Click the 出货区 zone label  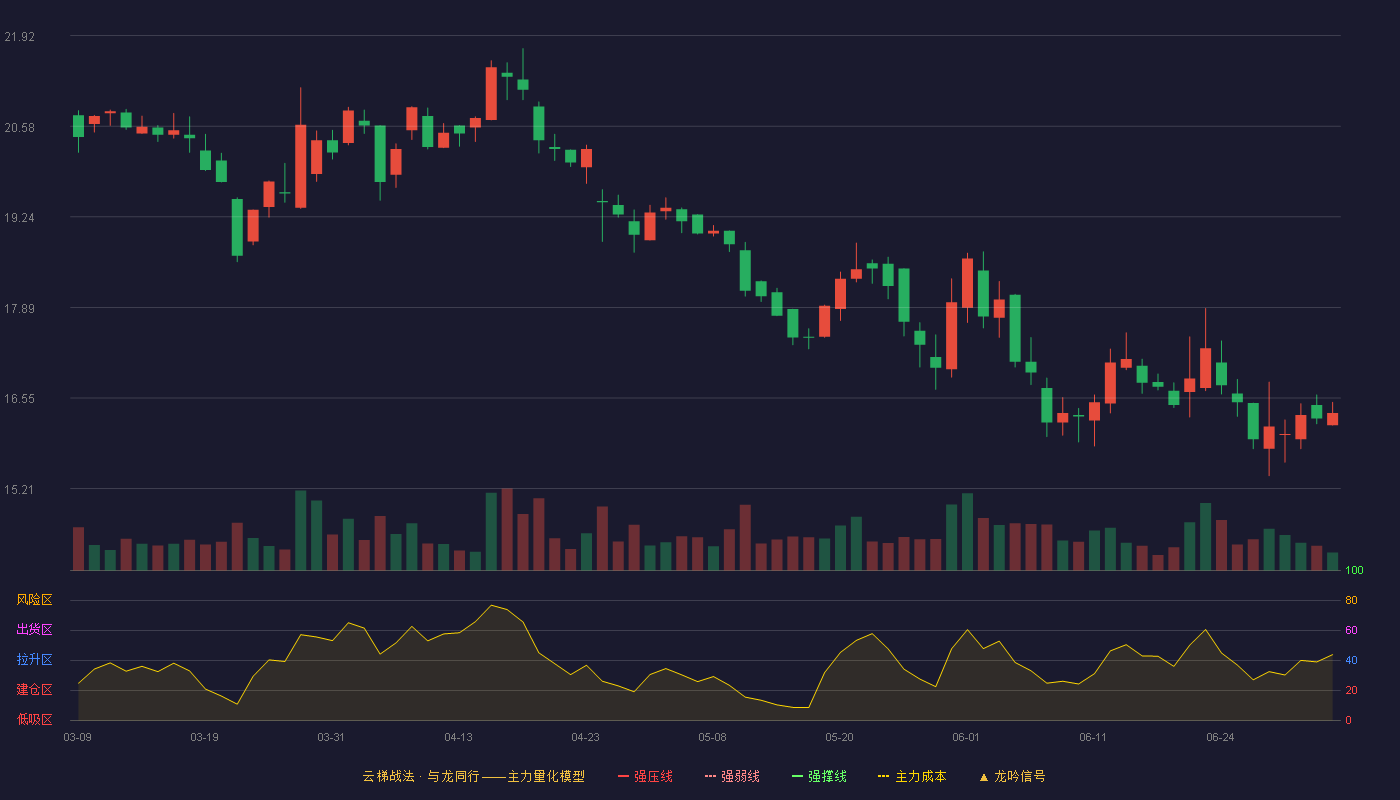pos(34,630)
